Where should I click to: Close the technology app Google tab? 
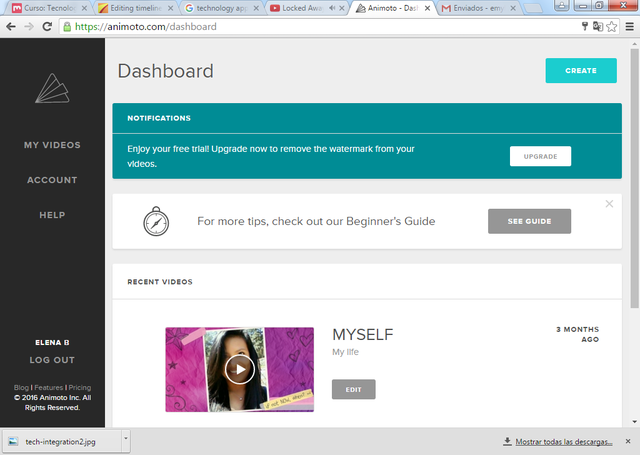(256, 8)
